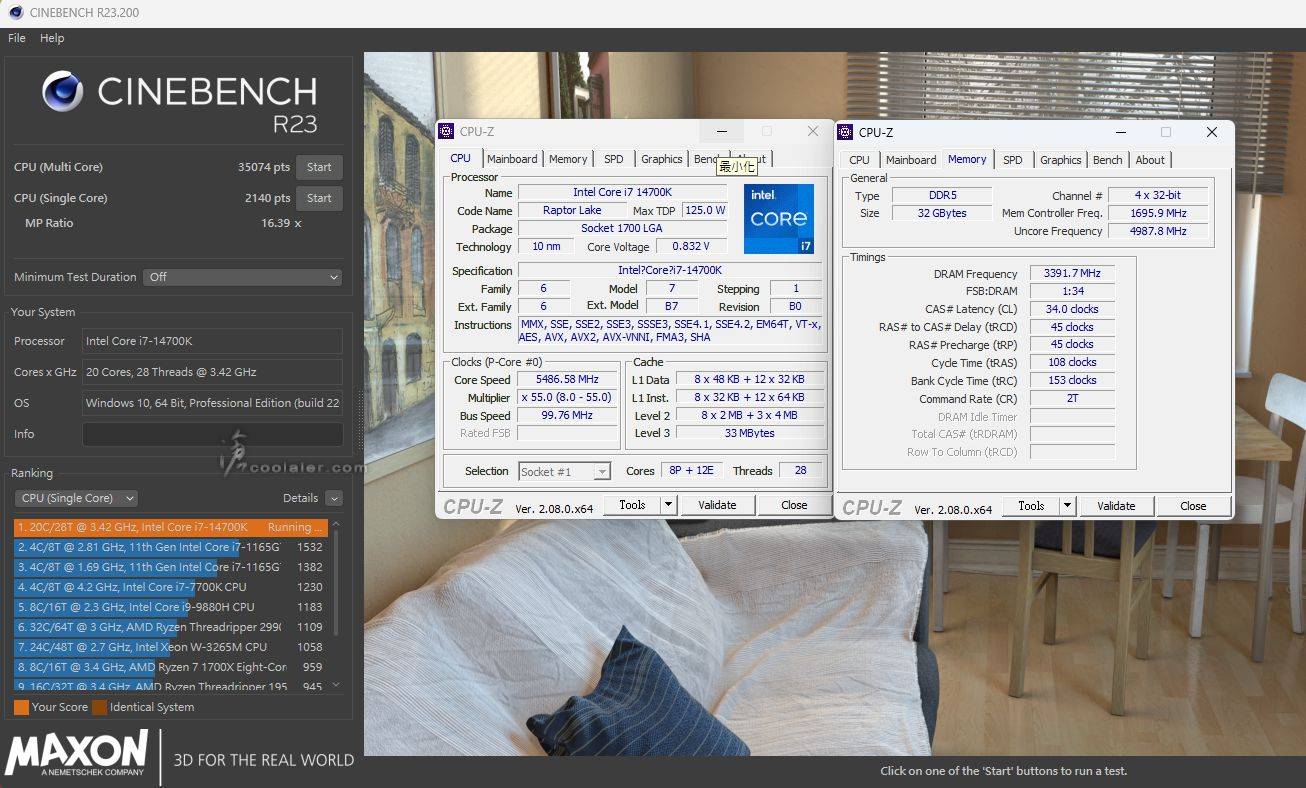
Task: Start the CPU Single Core test
Action: click(319, 198)
